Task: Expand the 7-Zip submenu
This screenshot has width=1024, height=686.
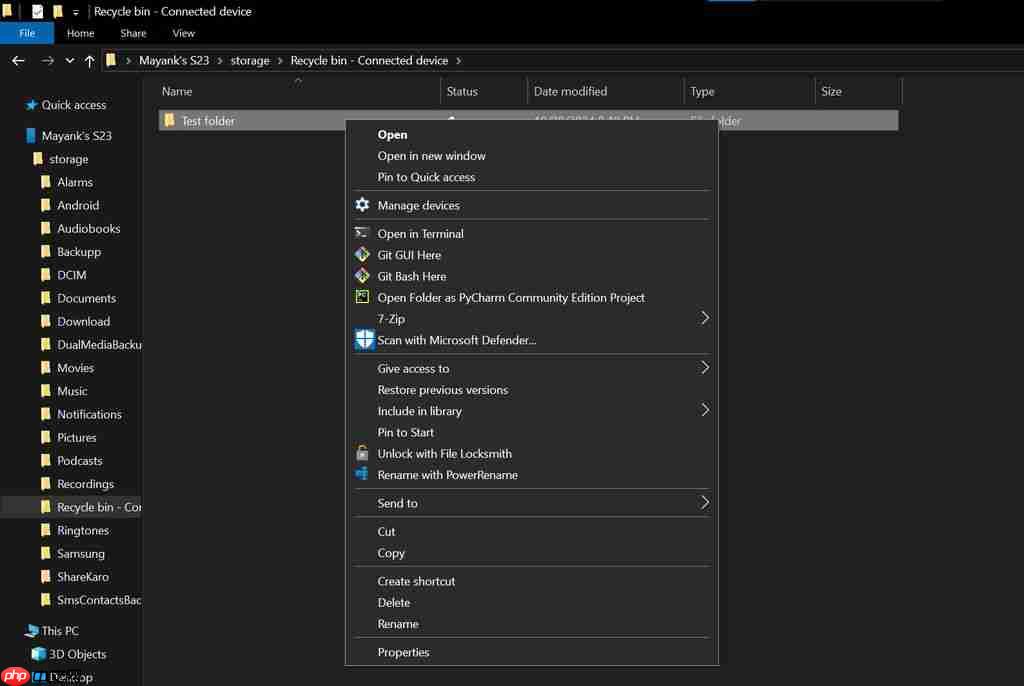Action: tap(391, 318)
